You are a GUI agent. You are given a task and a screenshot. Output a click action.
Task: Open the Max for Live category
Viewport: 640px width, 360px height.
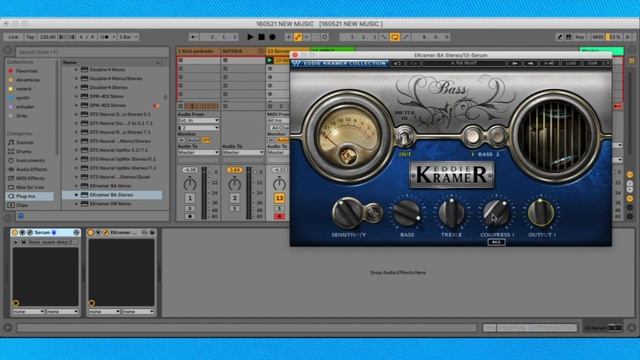[30, 187]
